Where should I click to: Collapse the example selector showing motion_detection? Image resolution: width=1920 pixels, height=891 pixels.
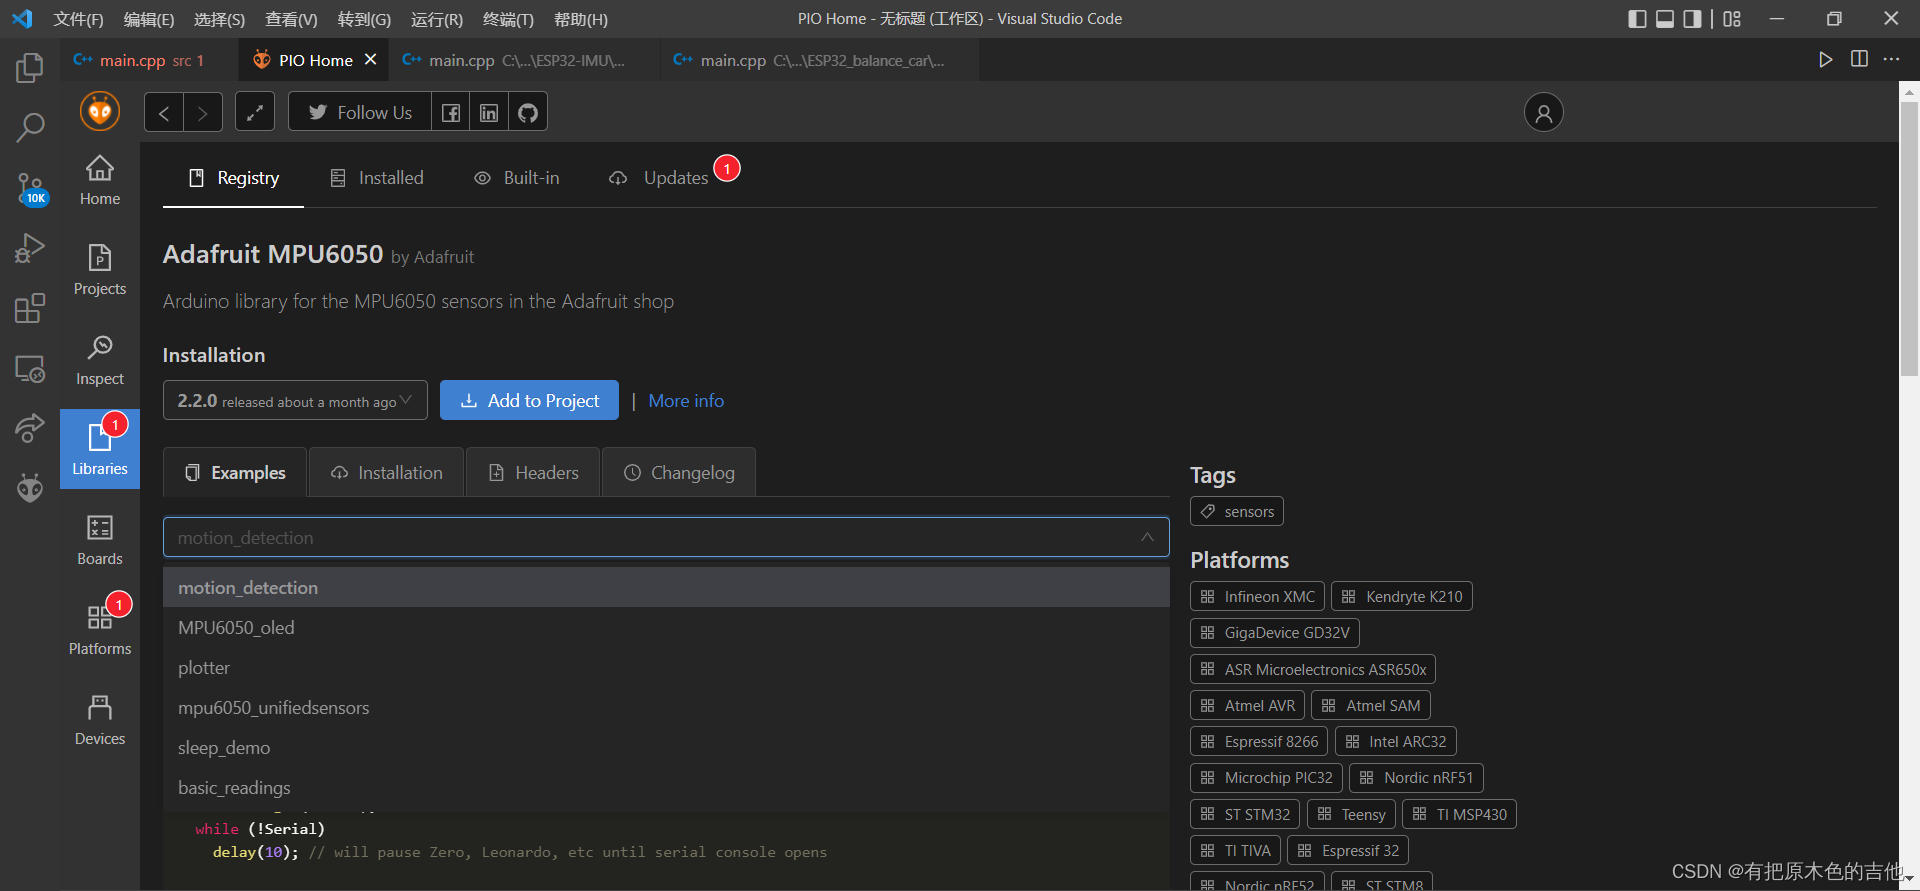[x=666, y=537]
